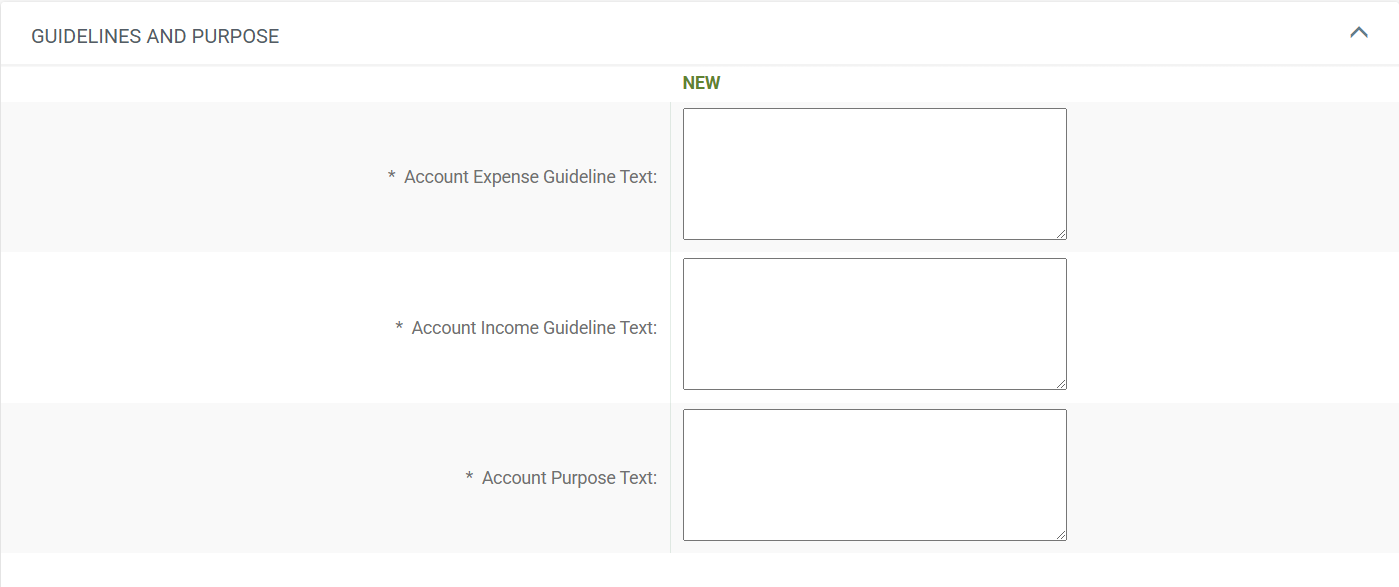1399x587 pixels.
Task: Click blank row space right of Income Guideline box
Action: (1230, 327)
